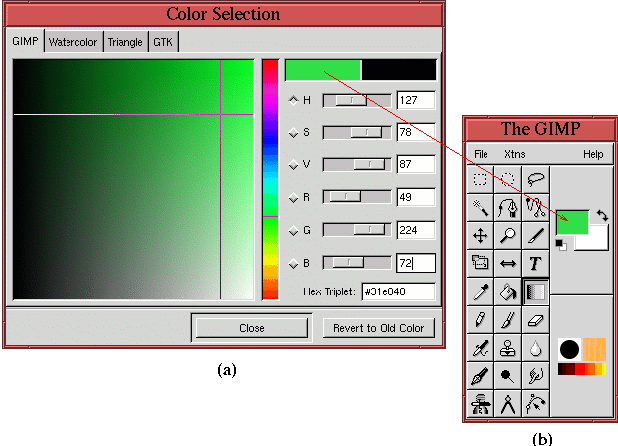Select the Rectangular Select tool
Screen dimensions: 618x446
pyautogui.click(x=481, y=179)
